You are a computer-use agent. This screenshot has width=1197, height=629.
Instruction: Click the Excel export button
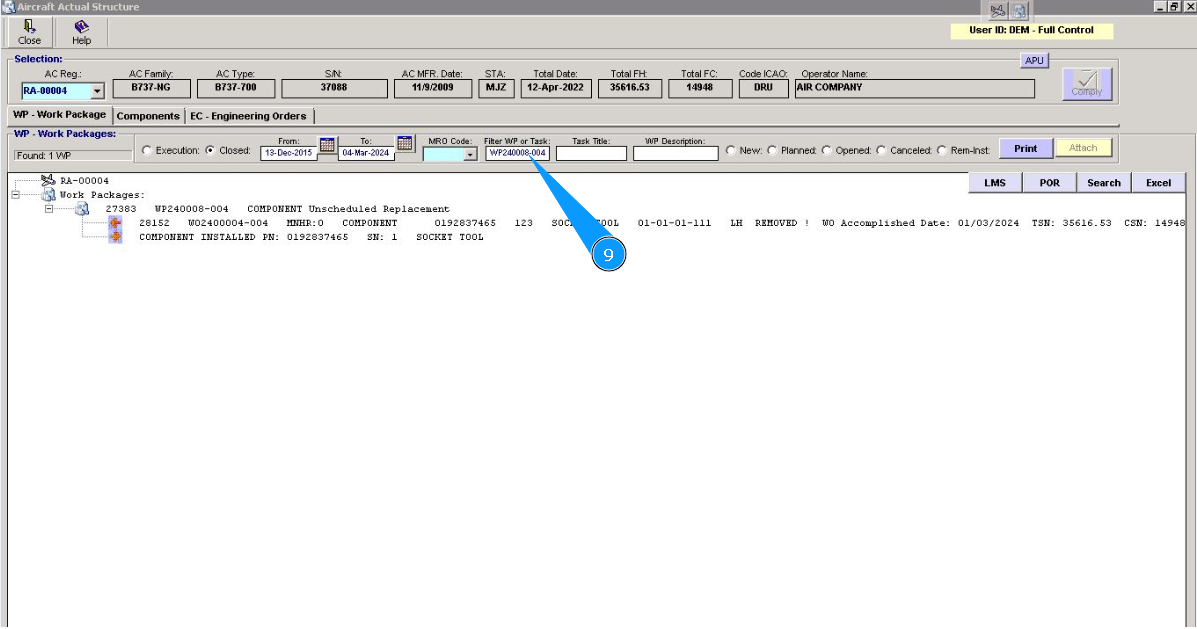click(1158, 182)
